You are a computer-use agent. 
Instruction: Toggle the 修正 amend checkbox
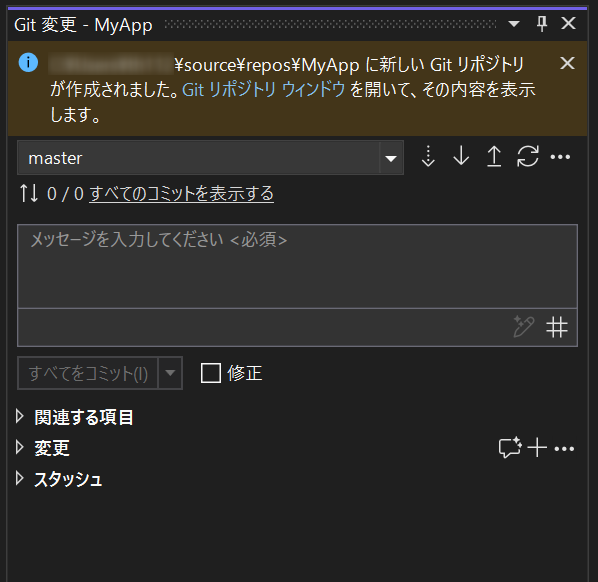211,373
